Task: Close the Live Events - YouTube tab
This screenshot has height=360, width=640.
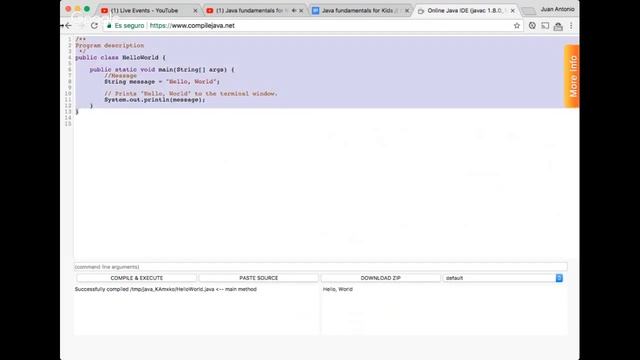Action: tap(195, 11)
